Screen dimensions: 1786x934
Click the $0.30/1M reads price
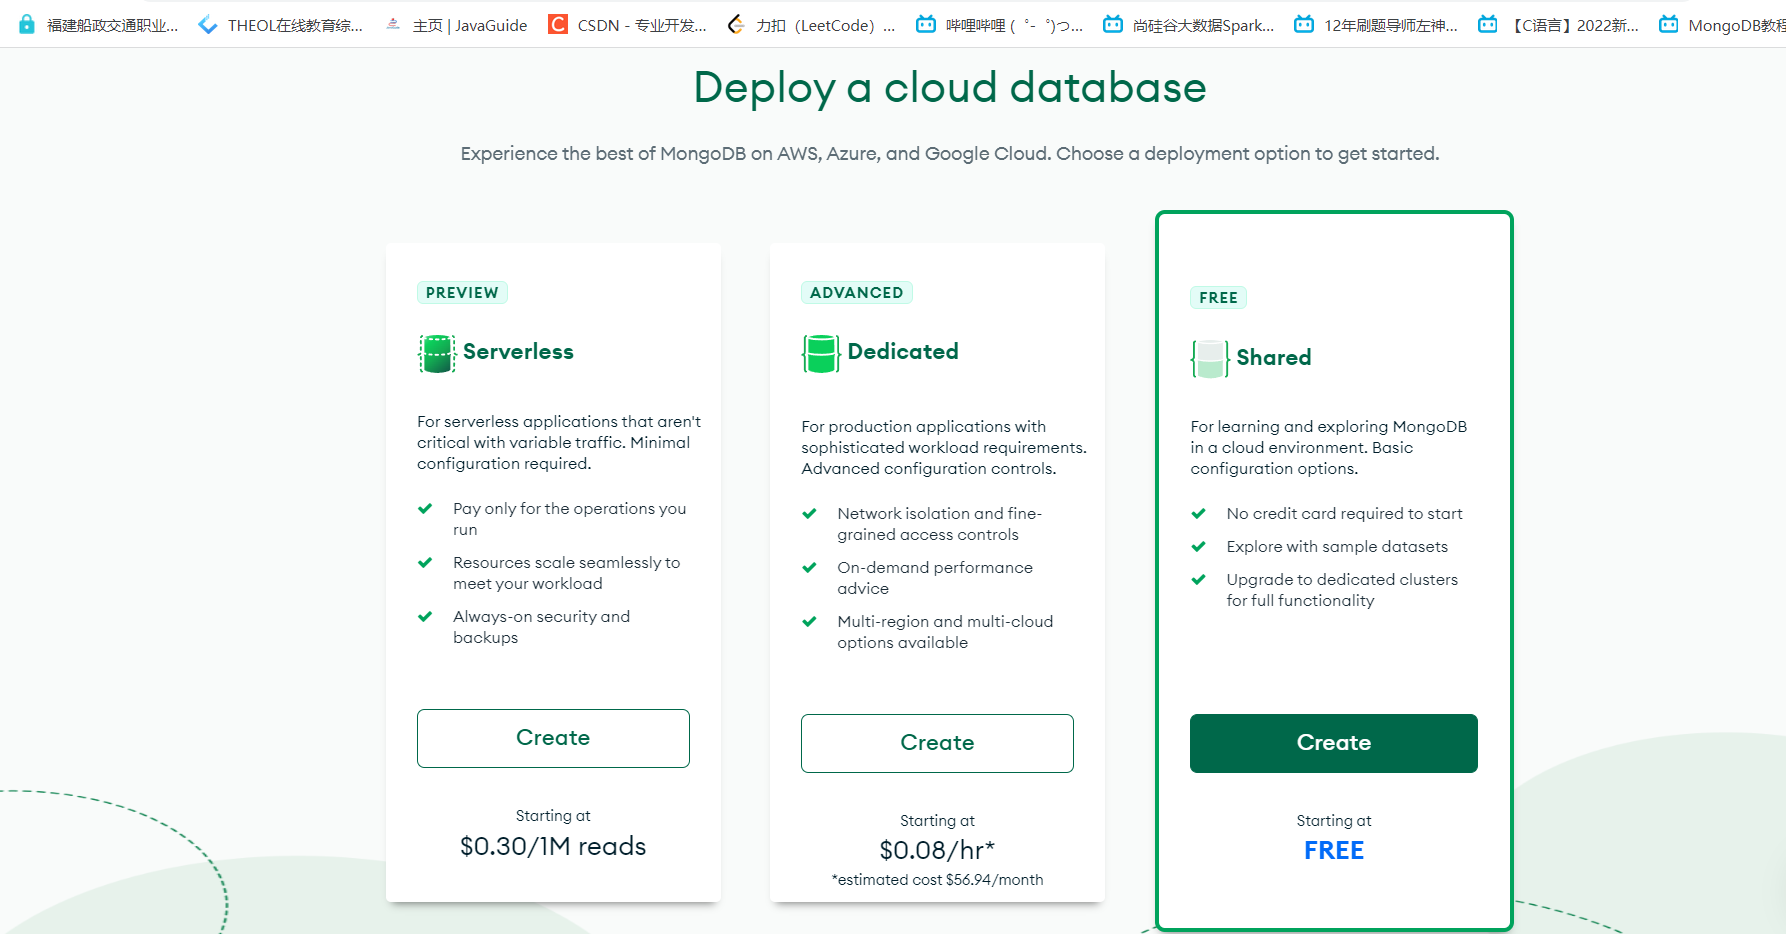553,846
